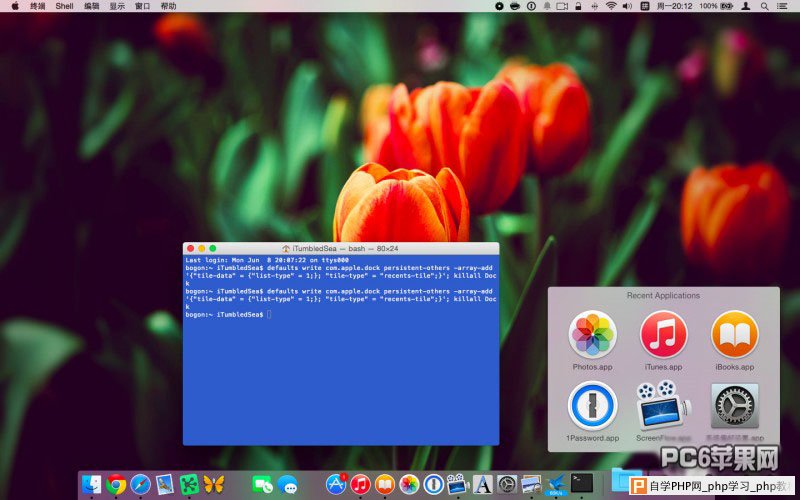Image resolution: width=800 pixels, height=500 pixels.
Task: Open the 帮助 menu
Action: 168,6
